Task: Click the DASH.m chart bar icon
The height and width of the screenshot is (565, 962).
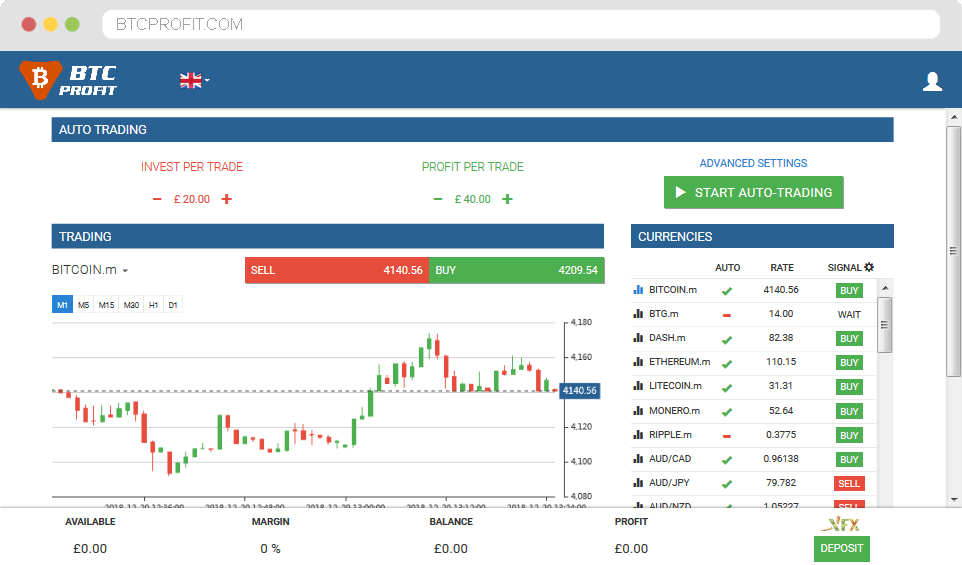Action: pos(638,338)
